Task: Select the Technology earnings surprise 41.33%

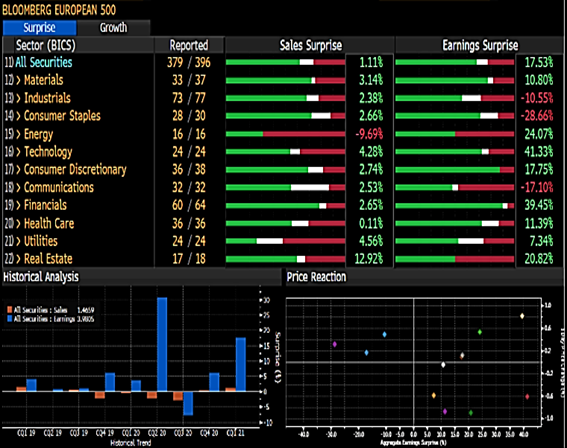Action: pos(539,152)
